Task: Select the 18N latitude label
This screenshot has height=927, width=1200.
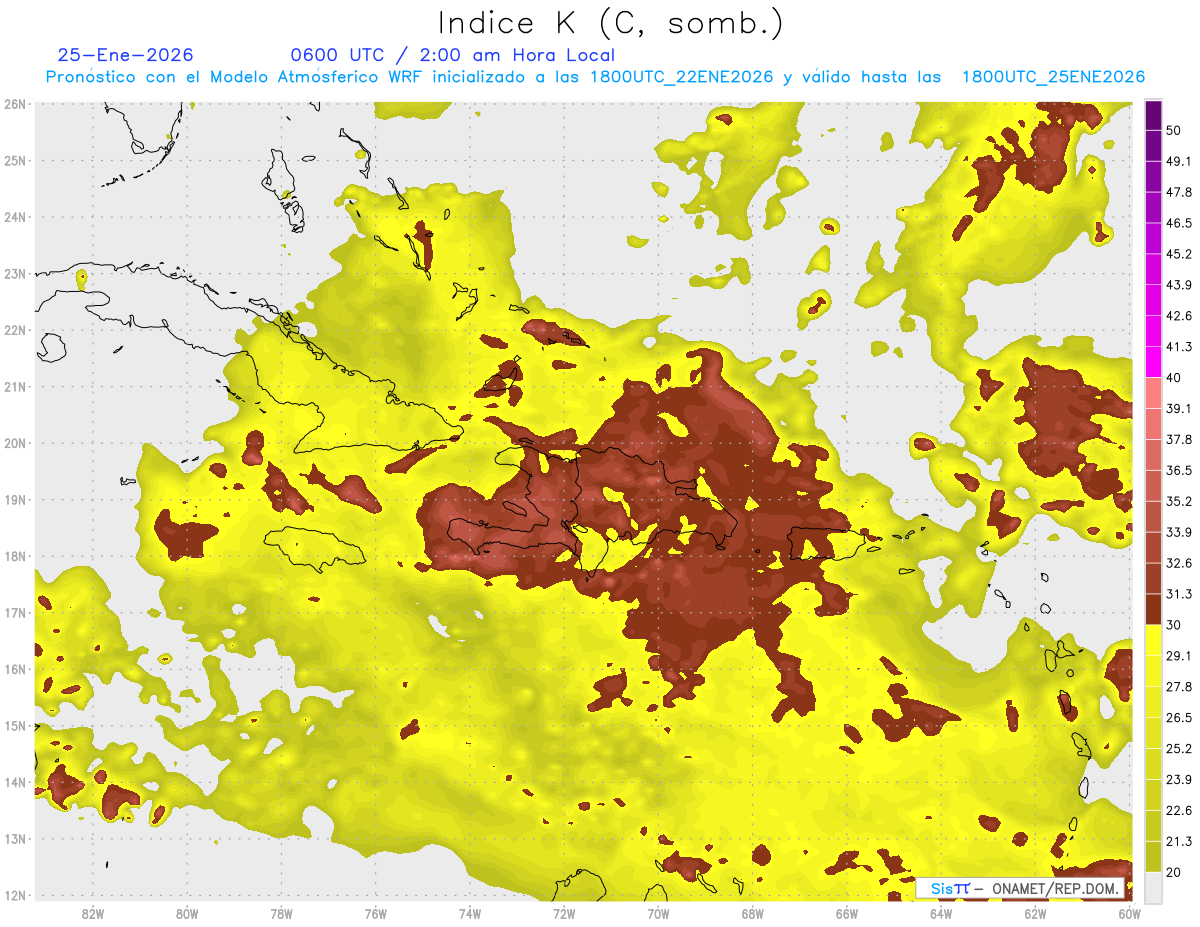Action: point(14,556)
